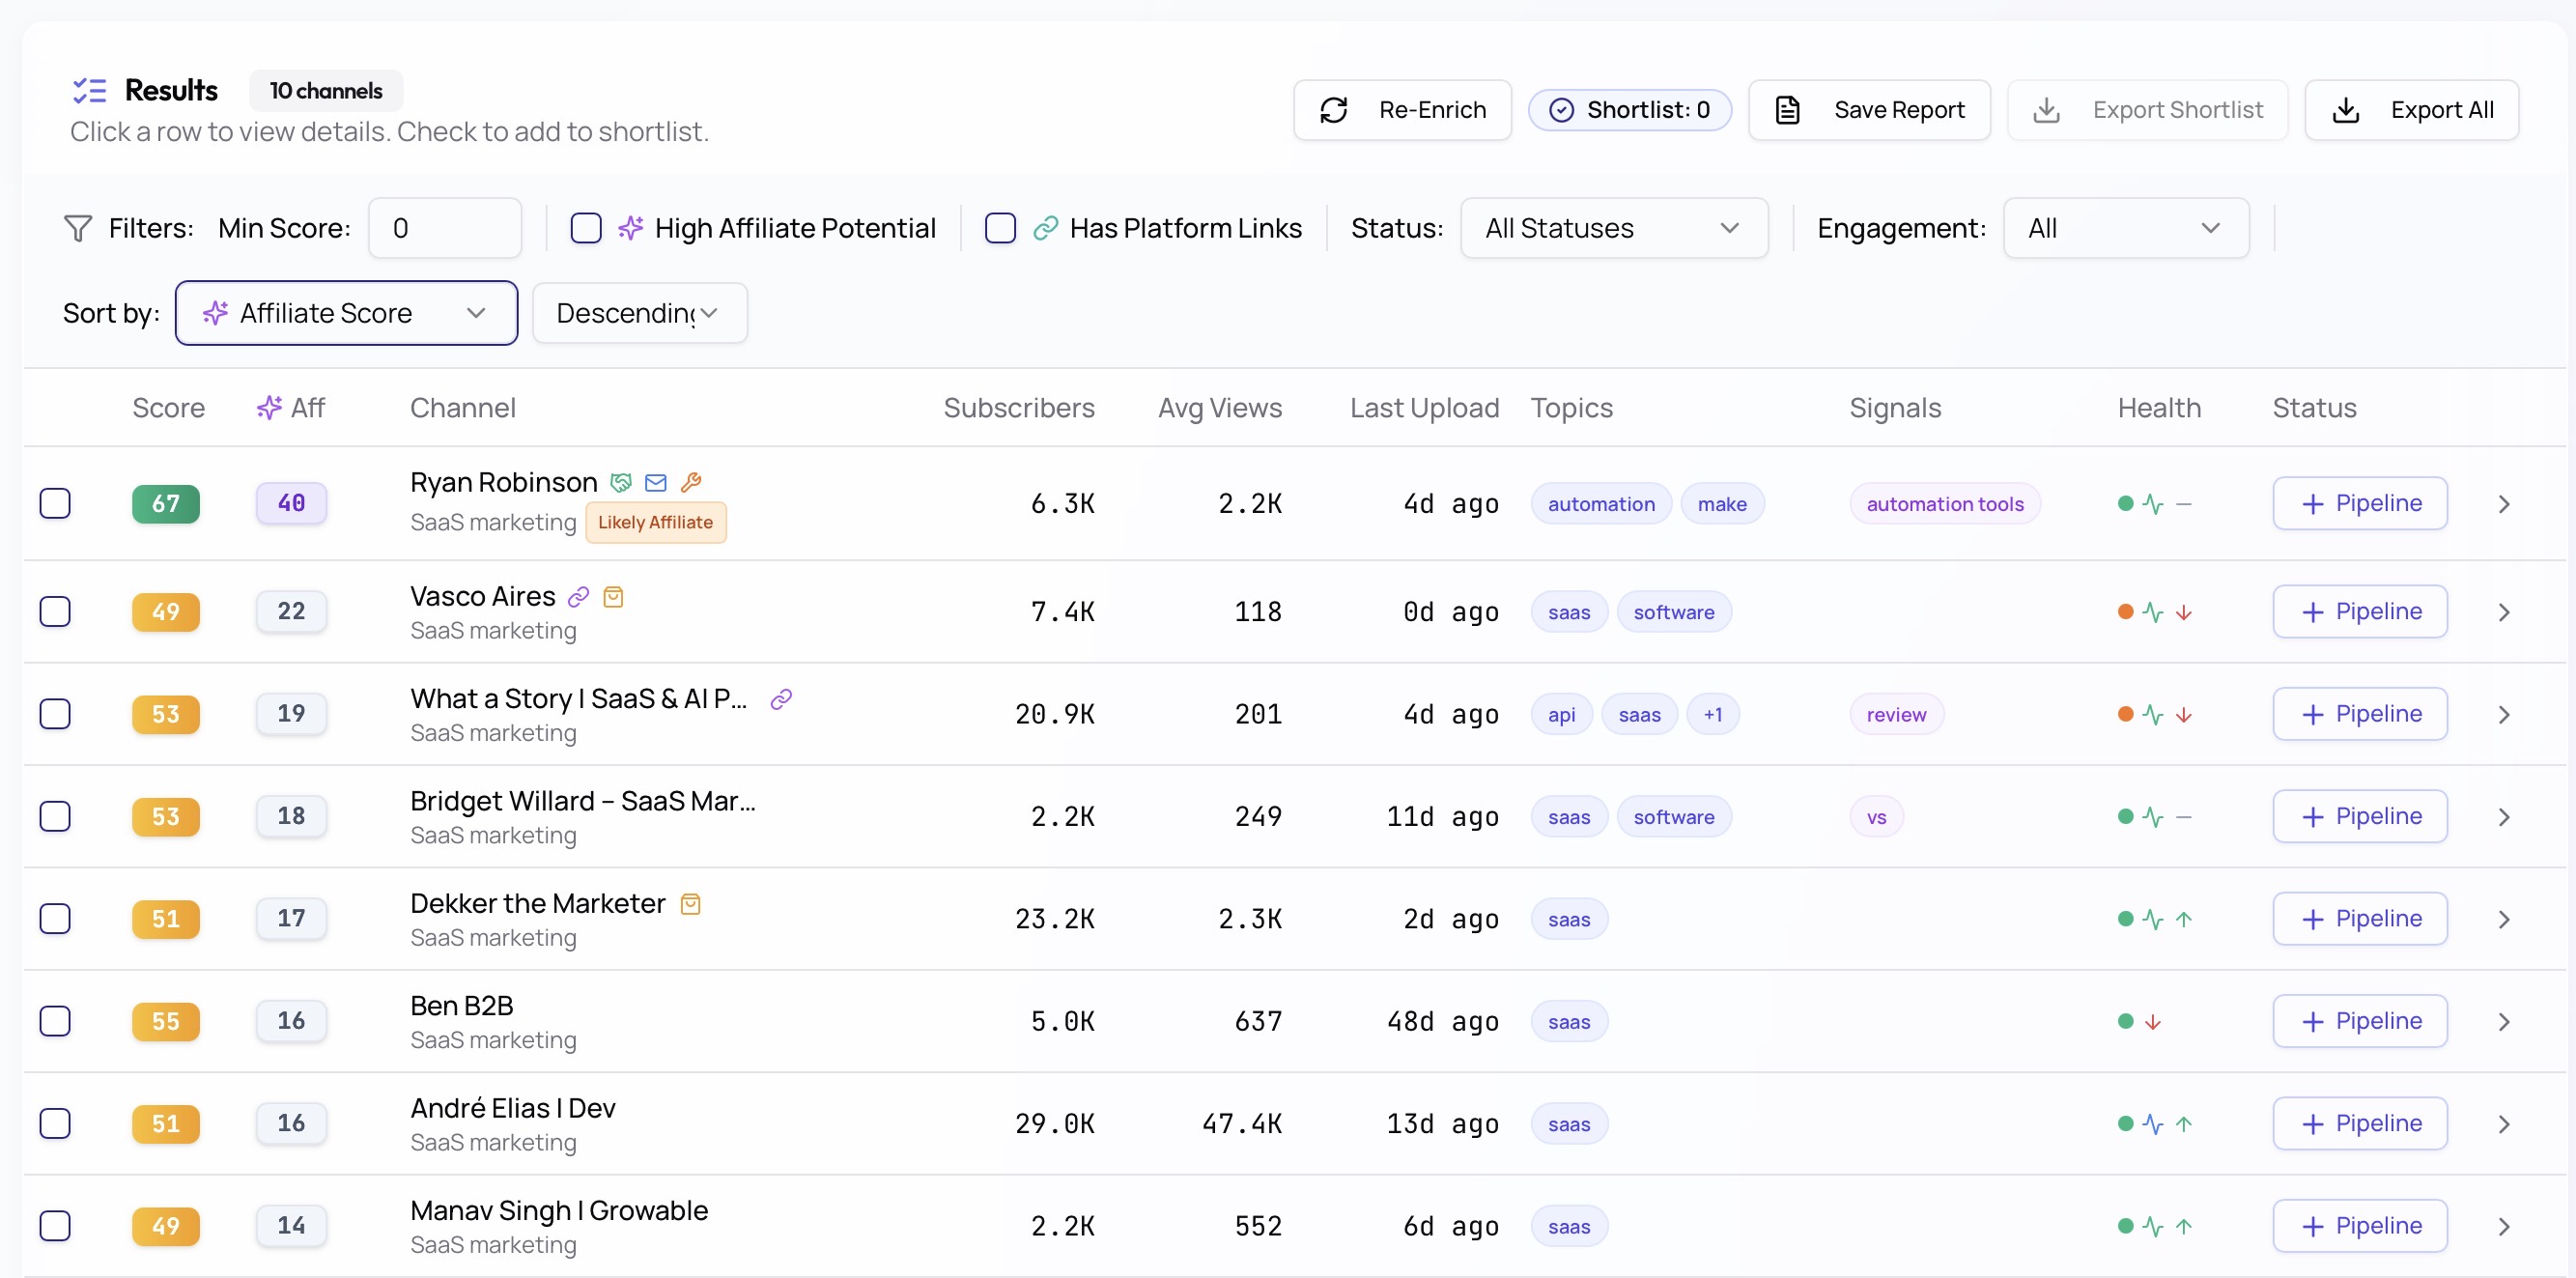Select the Ryan Robinson row checkbox
This screenshot has width=2576, height=1278.
(x=55, y=503)
